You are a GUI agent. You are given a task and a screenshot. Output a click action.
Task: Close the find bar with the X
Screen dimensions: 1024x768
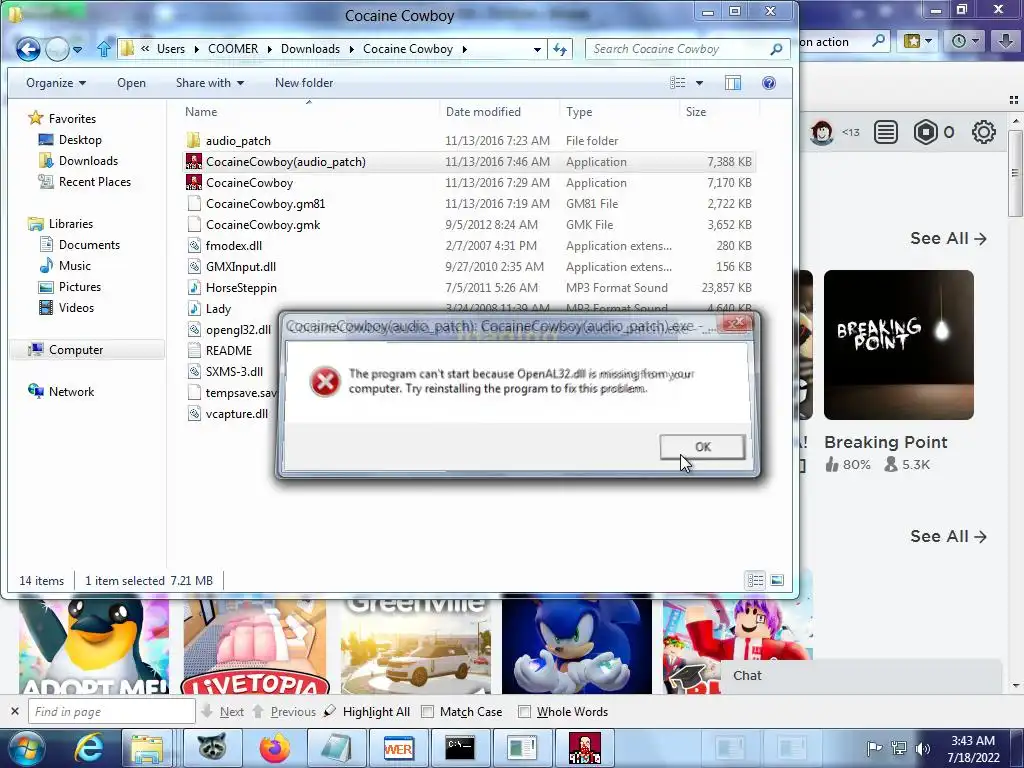pos(14,711)
